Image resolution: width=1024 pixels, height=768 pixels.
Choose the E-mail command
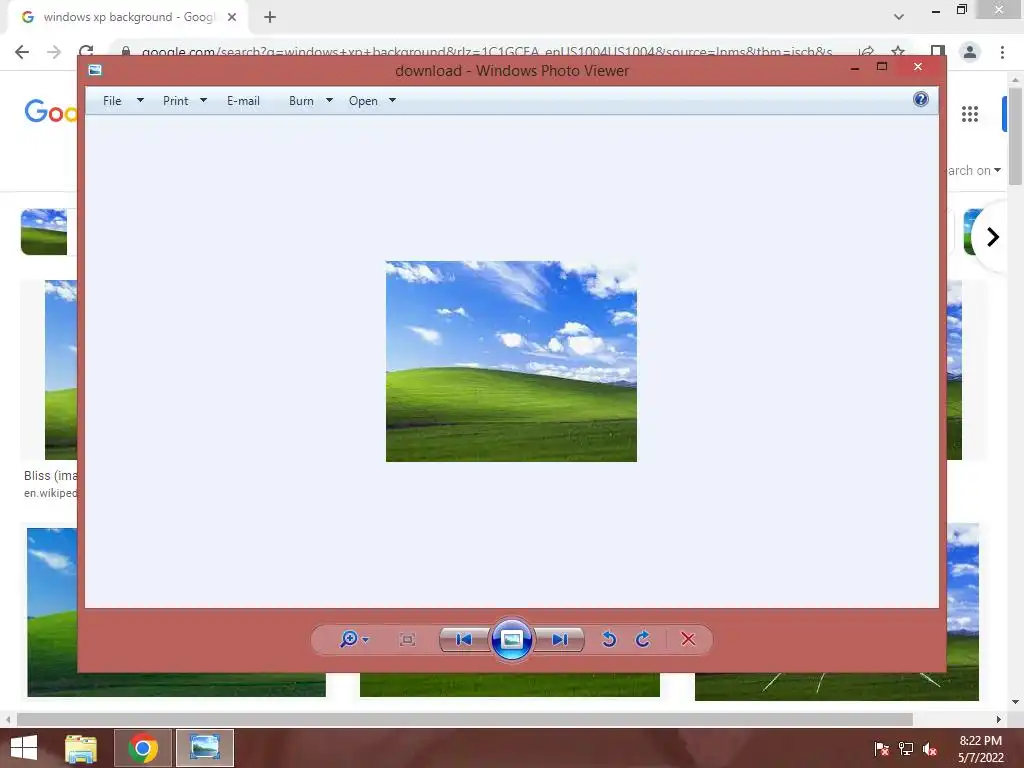(x=243, y=101)
